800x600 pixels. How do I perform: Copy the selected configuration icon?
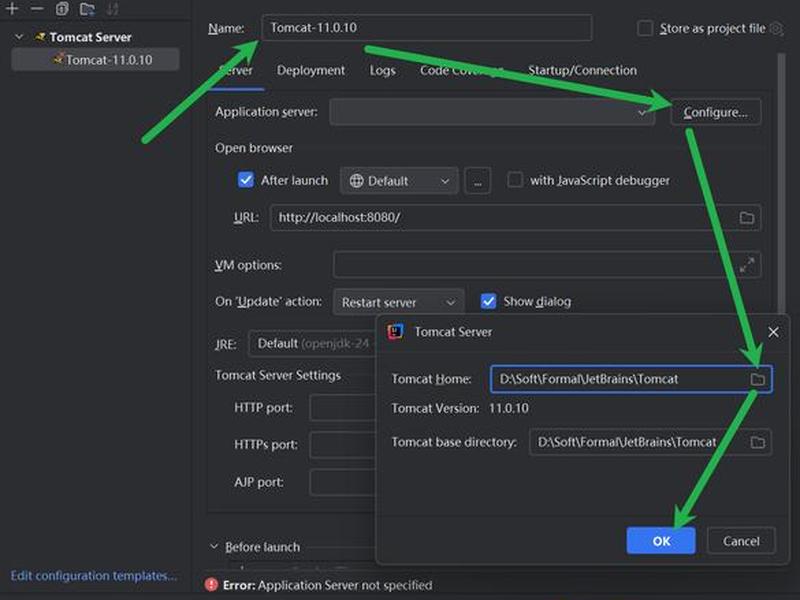62,9
